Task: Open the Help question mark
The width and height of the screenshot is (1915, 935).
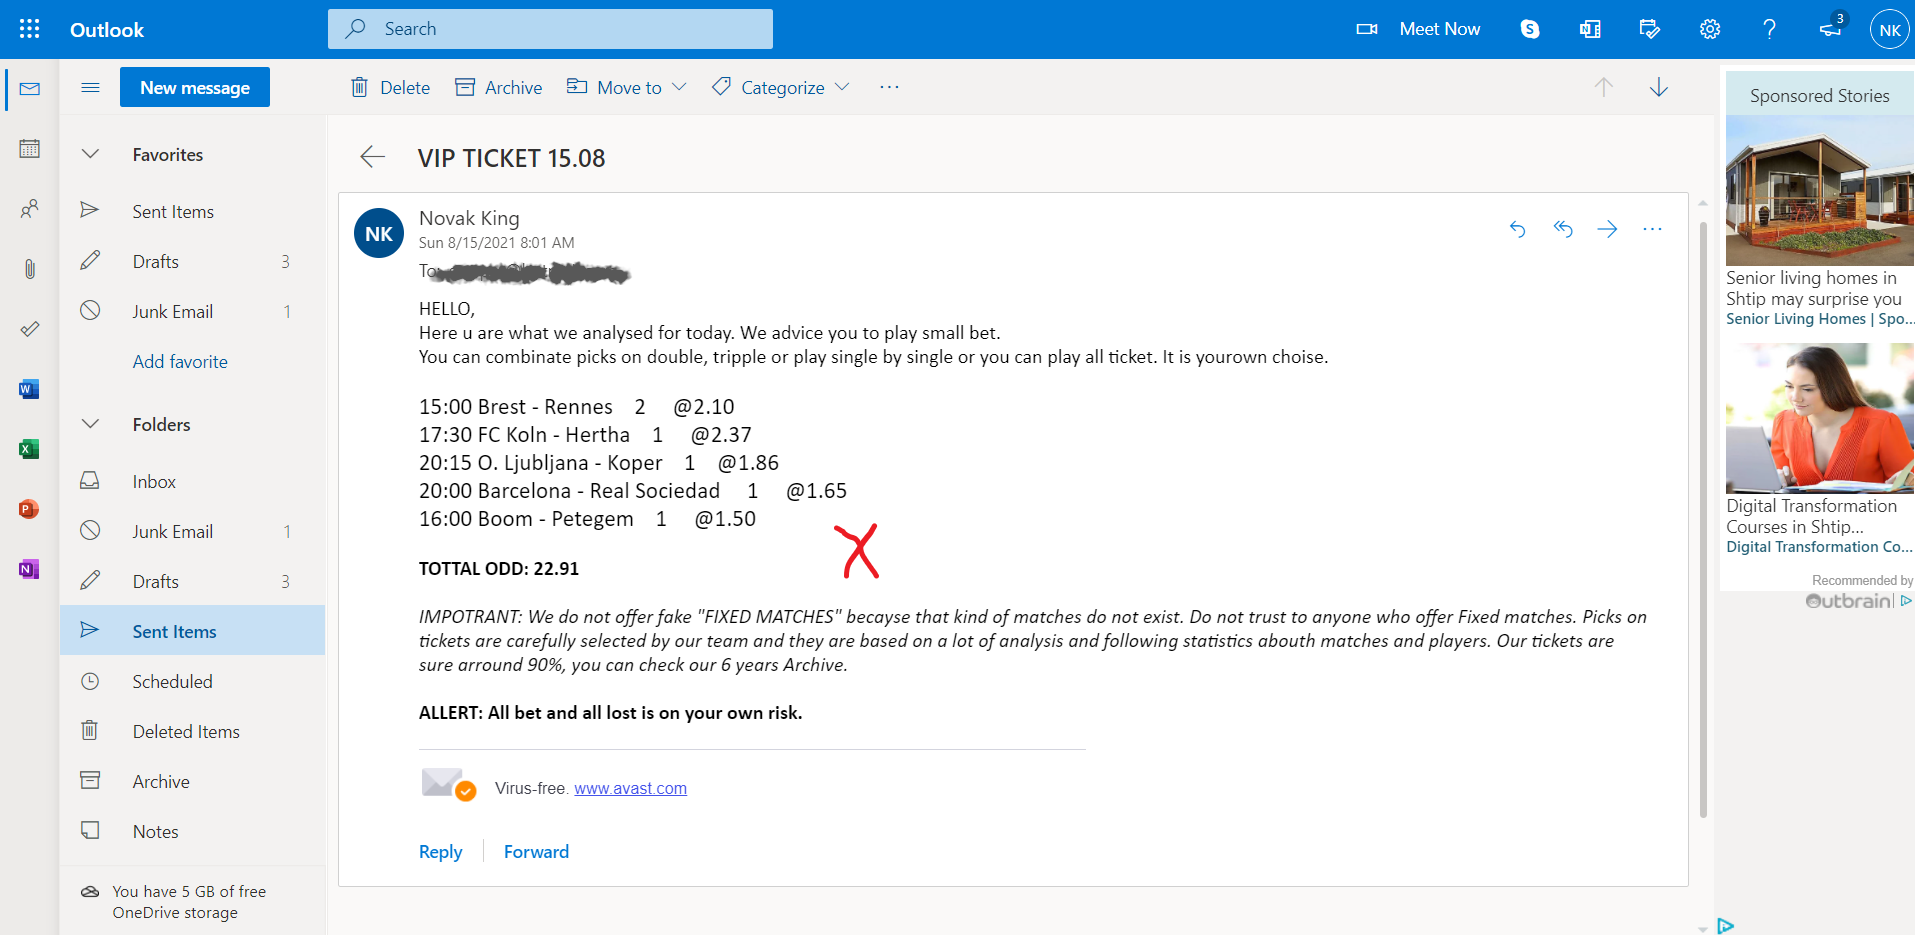Action: pos(1770,29)
